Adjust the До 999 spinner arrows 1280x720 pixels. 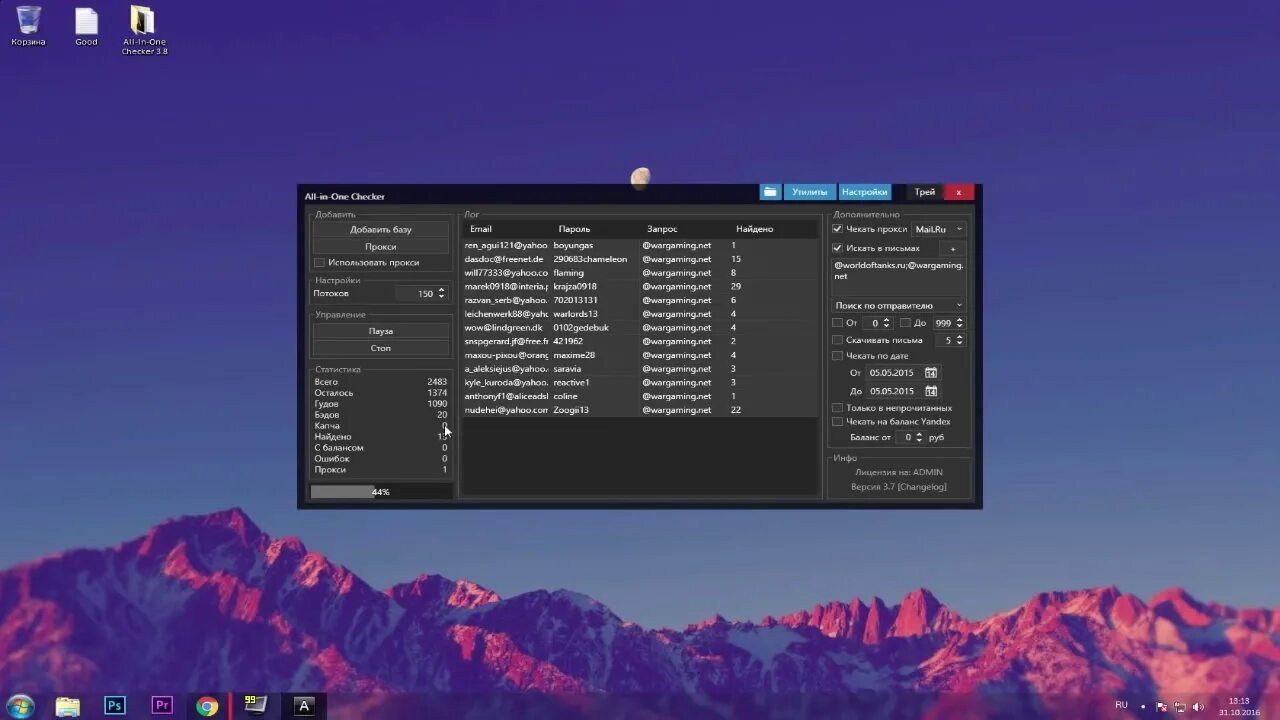[x=960, y=323]
